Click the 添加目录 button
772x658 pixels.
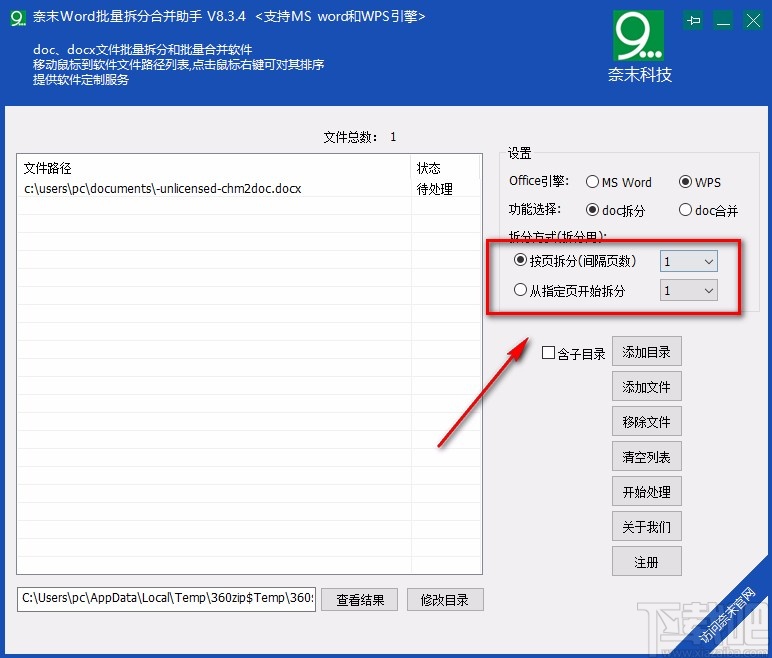(x=646, y=352)
